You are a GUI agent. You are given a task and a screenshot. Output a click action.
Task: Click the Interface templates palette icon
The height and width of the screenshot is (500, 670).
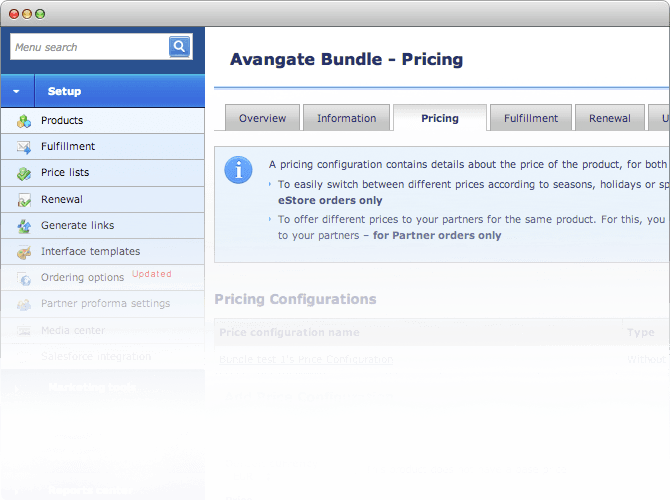[24, 252]
